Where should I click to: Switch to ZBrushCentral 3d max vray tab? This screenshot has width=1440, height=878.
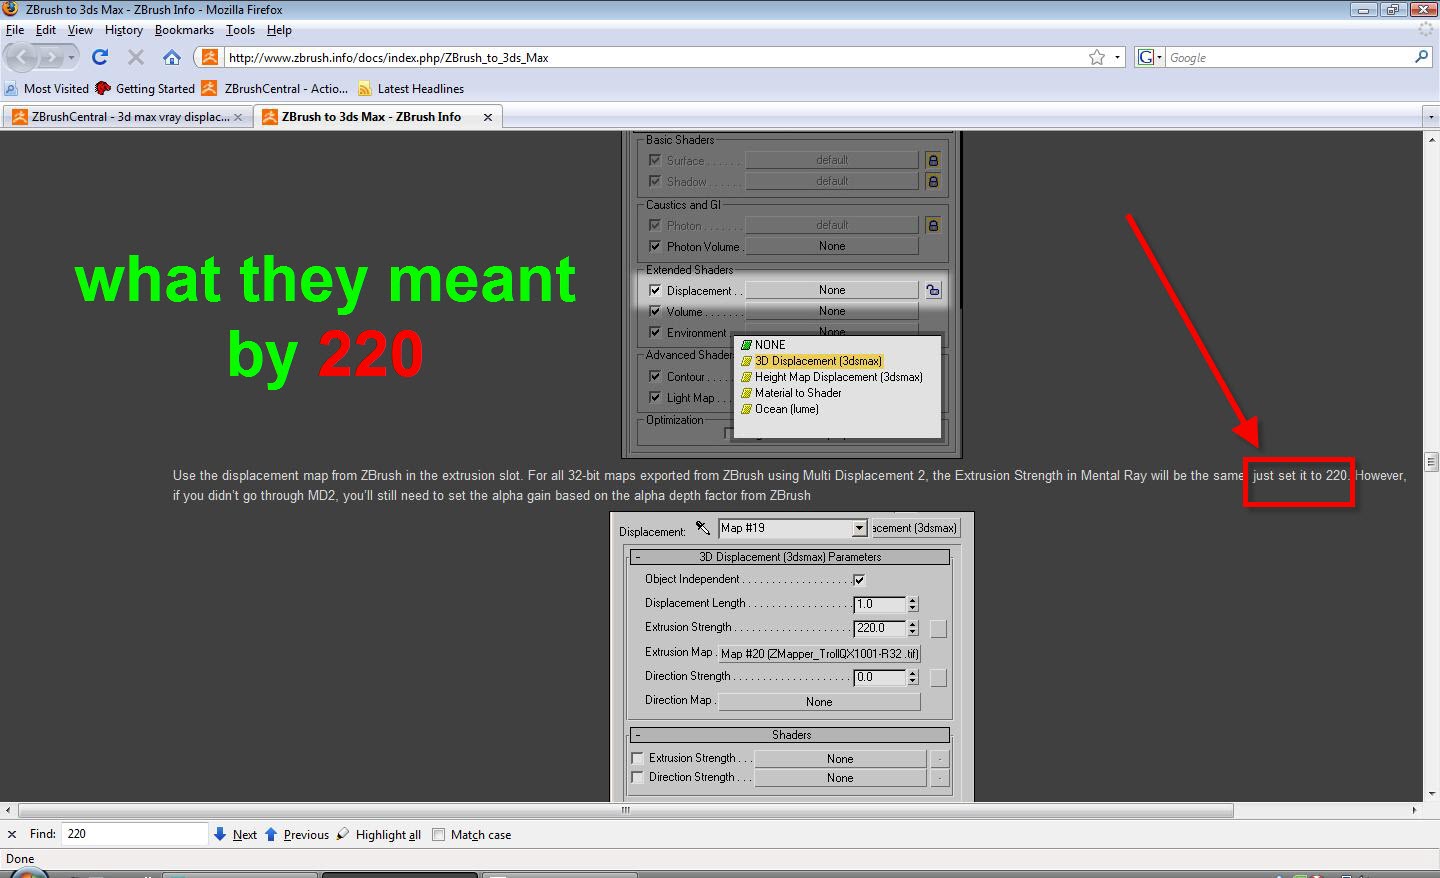tap(127, 117)
